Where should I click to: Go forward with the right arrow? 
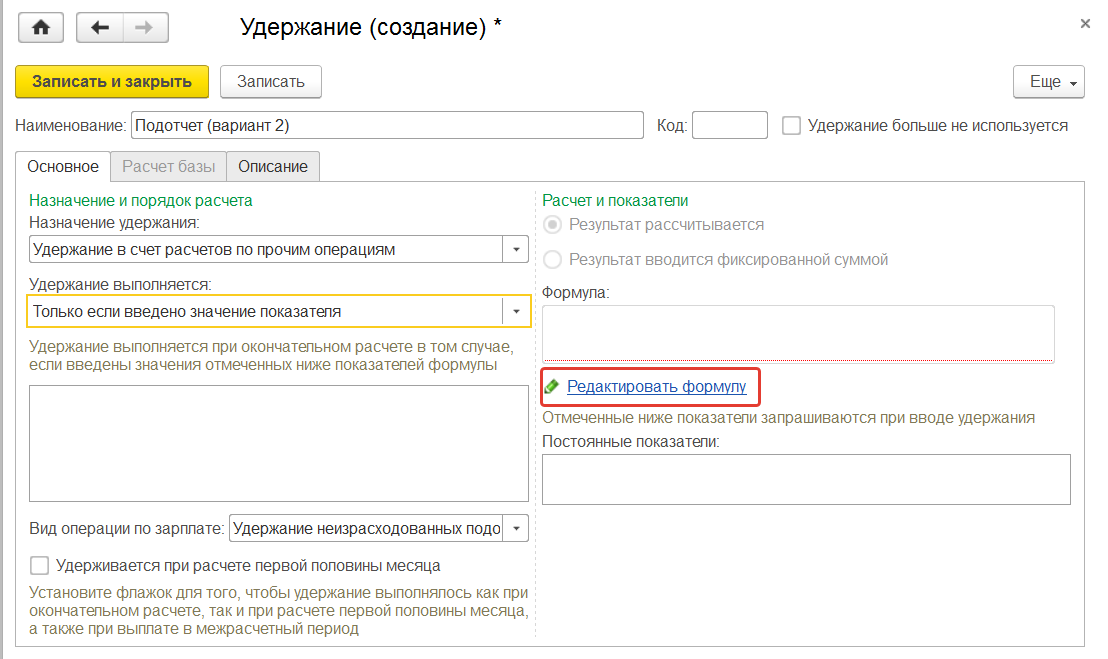pyautogui.click(x=145, y=27)
